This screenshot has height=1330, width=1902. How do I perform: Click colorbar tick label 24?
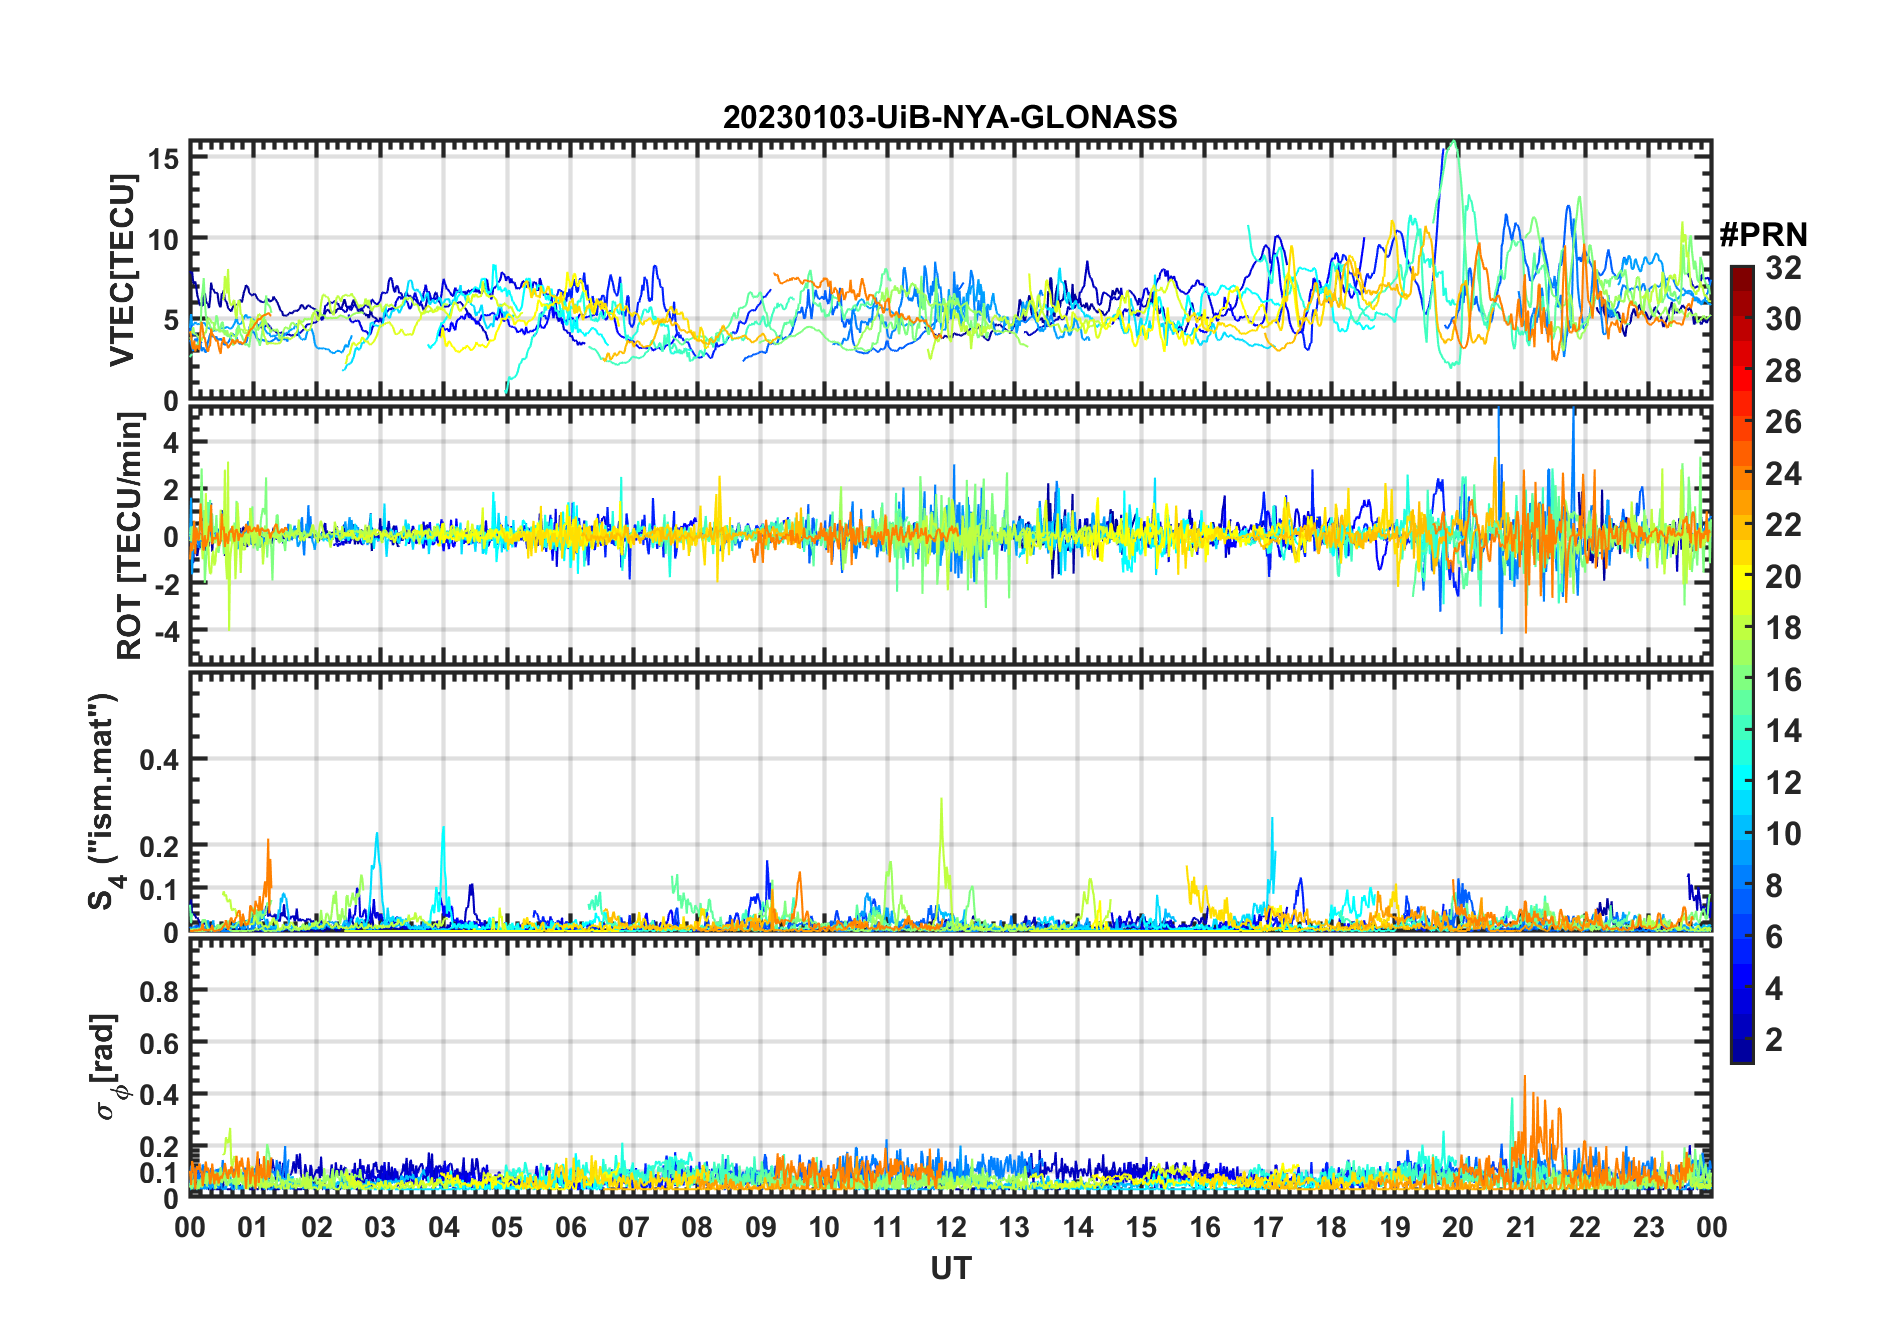pyautogui.click(x=1783, y=473)
